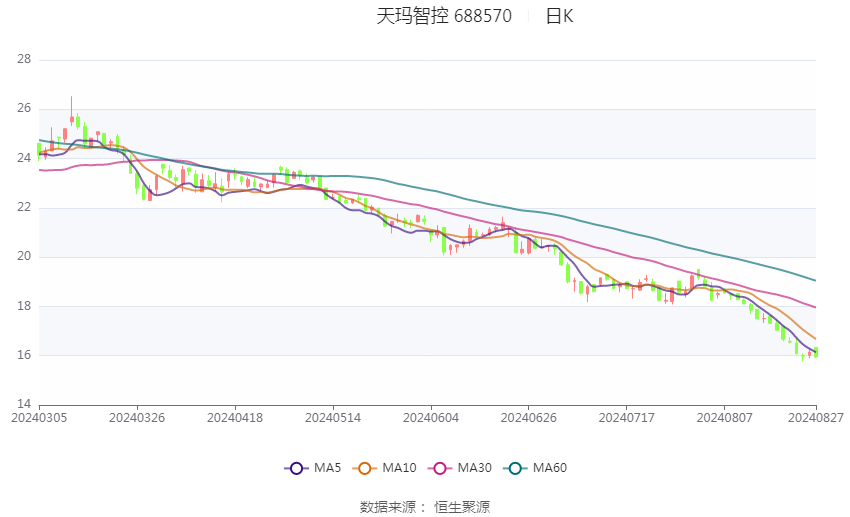
Task: Click the y-axis value 20
Action: (x=24, y=256)
